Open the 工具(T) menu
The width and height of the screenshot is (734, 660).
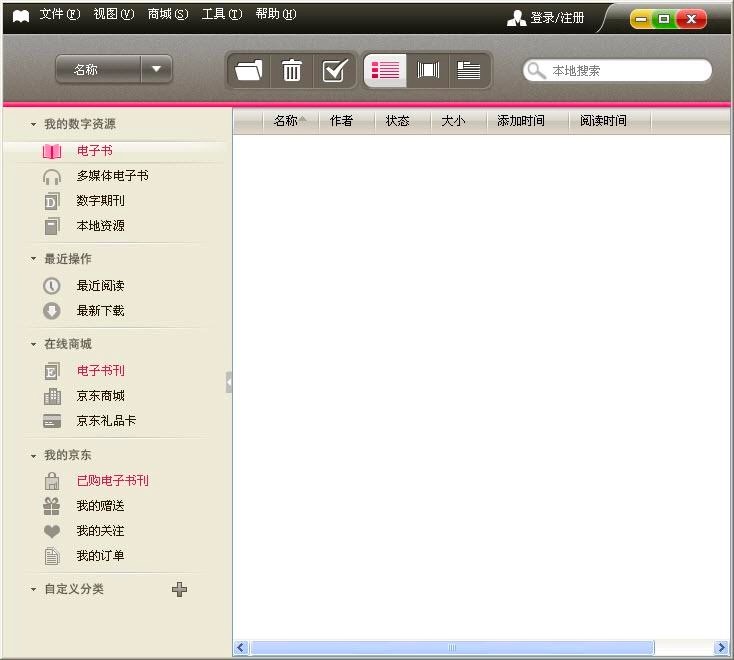[x=221, y=14]
